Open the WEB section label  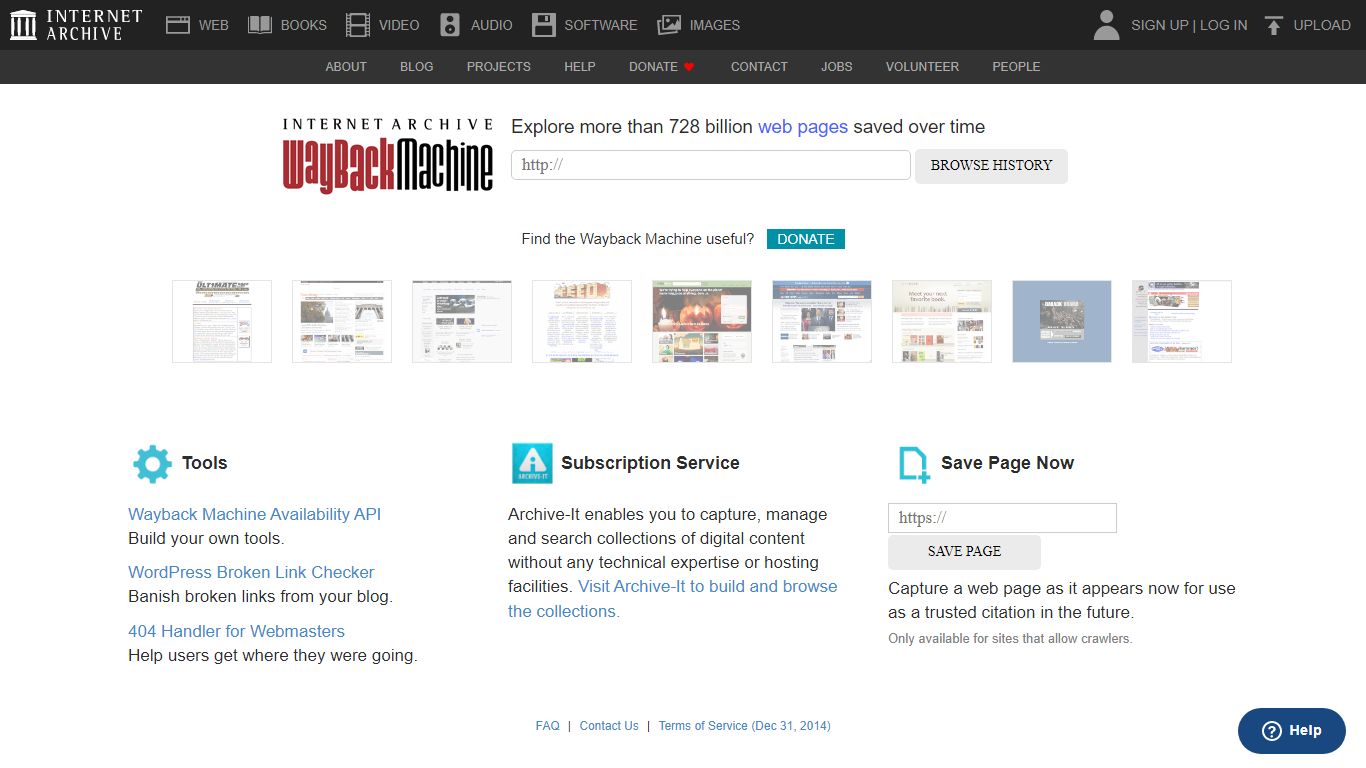[x=214, y=25]
